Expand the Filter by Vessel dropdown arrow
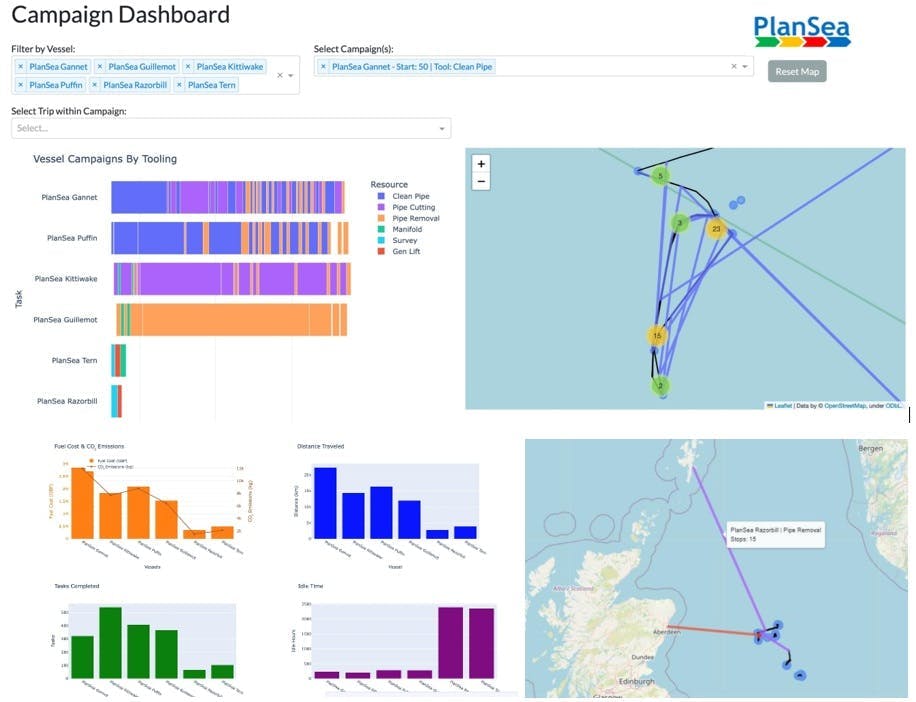Viewport: 916px width, 702px height. coord(291,76)
